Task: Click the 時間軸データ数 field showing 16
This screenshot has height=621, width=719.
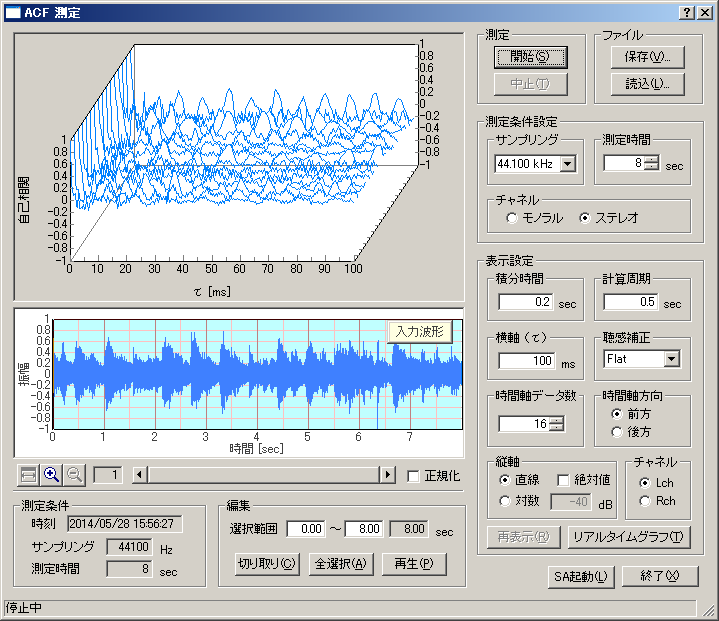Action: 524,424
